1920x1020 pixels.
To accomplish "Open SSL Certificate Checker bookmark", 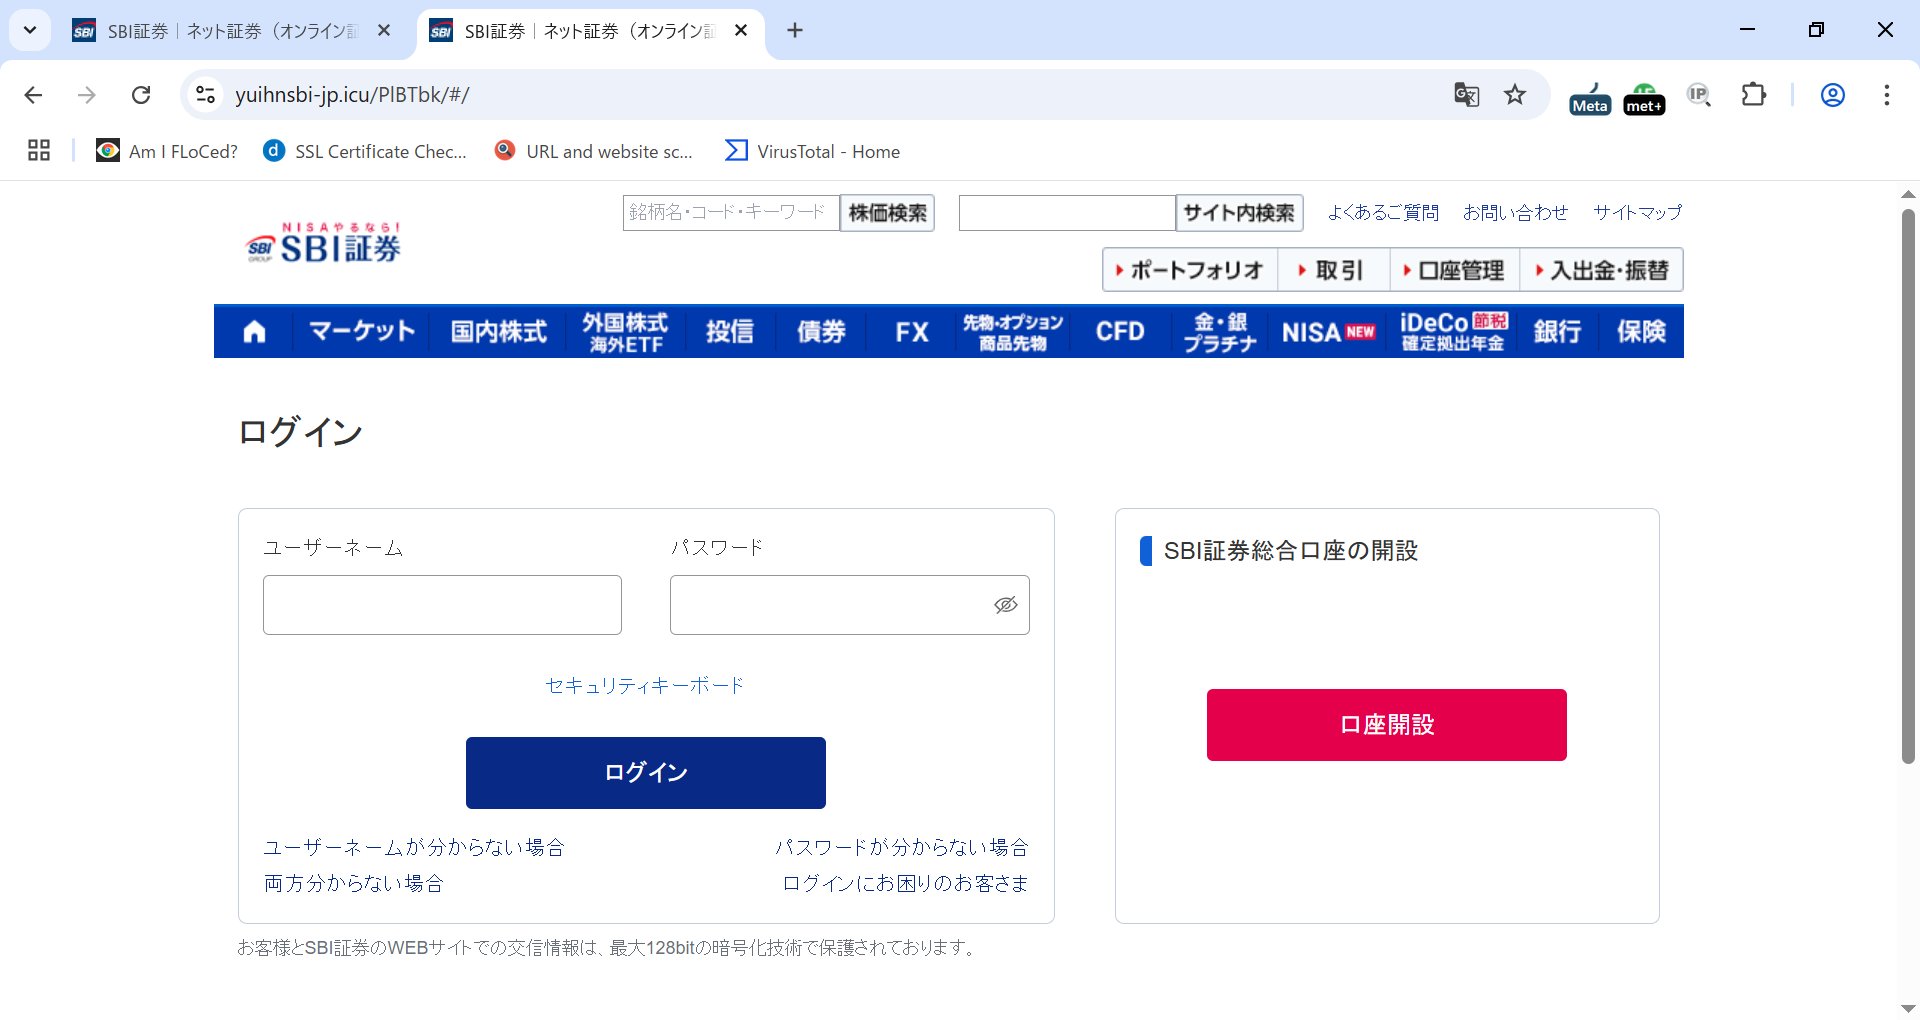I will [x=365, y=151].
